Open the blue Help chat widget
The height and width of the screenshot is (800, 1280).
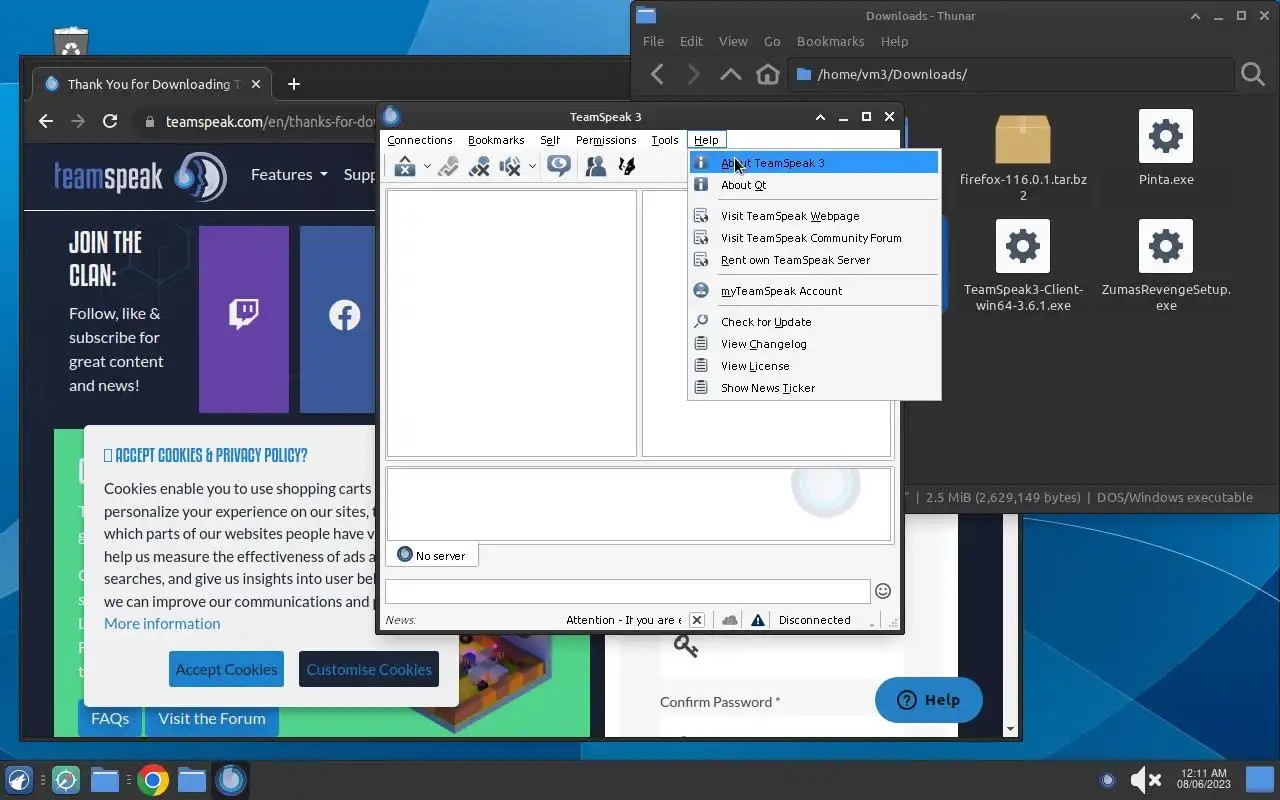[929, 700]
